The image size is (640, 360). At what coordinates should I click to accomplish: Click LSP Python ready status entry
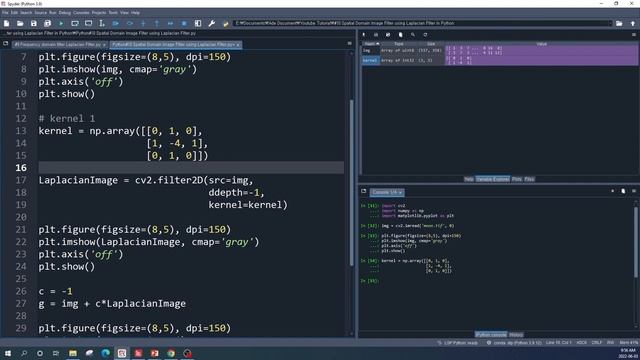(458, 343)
